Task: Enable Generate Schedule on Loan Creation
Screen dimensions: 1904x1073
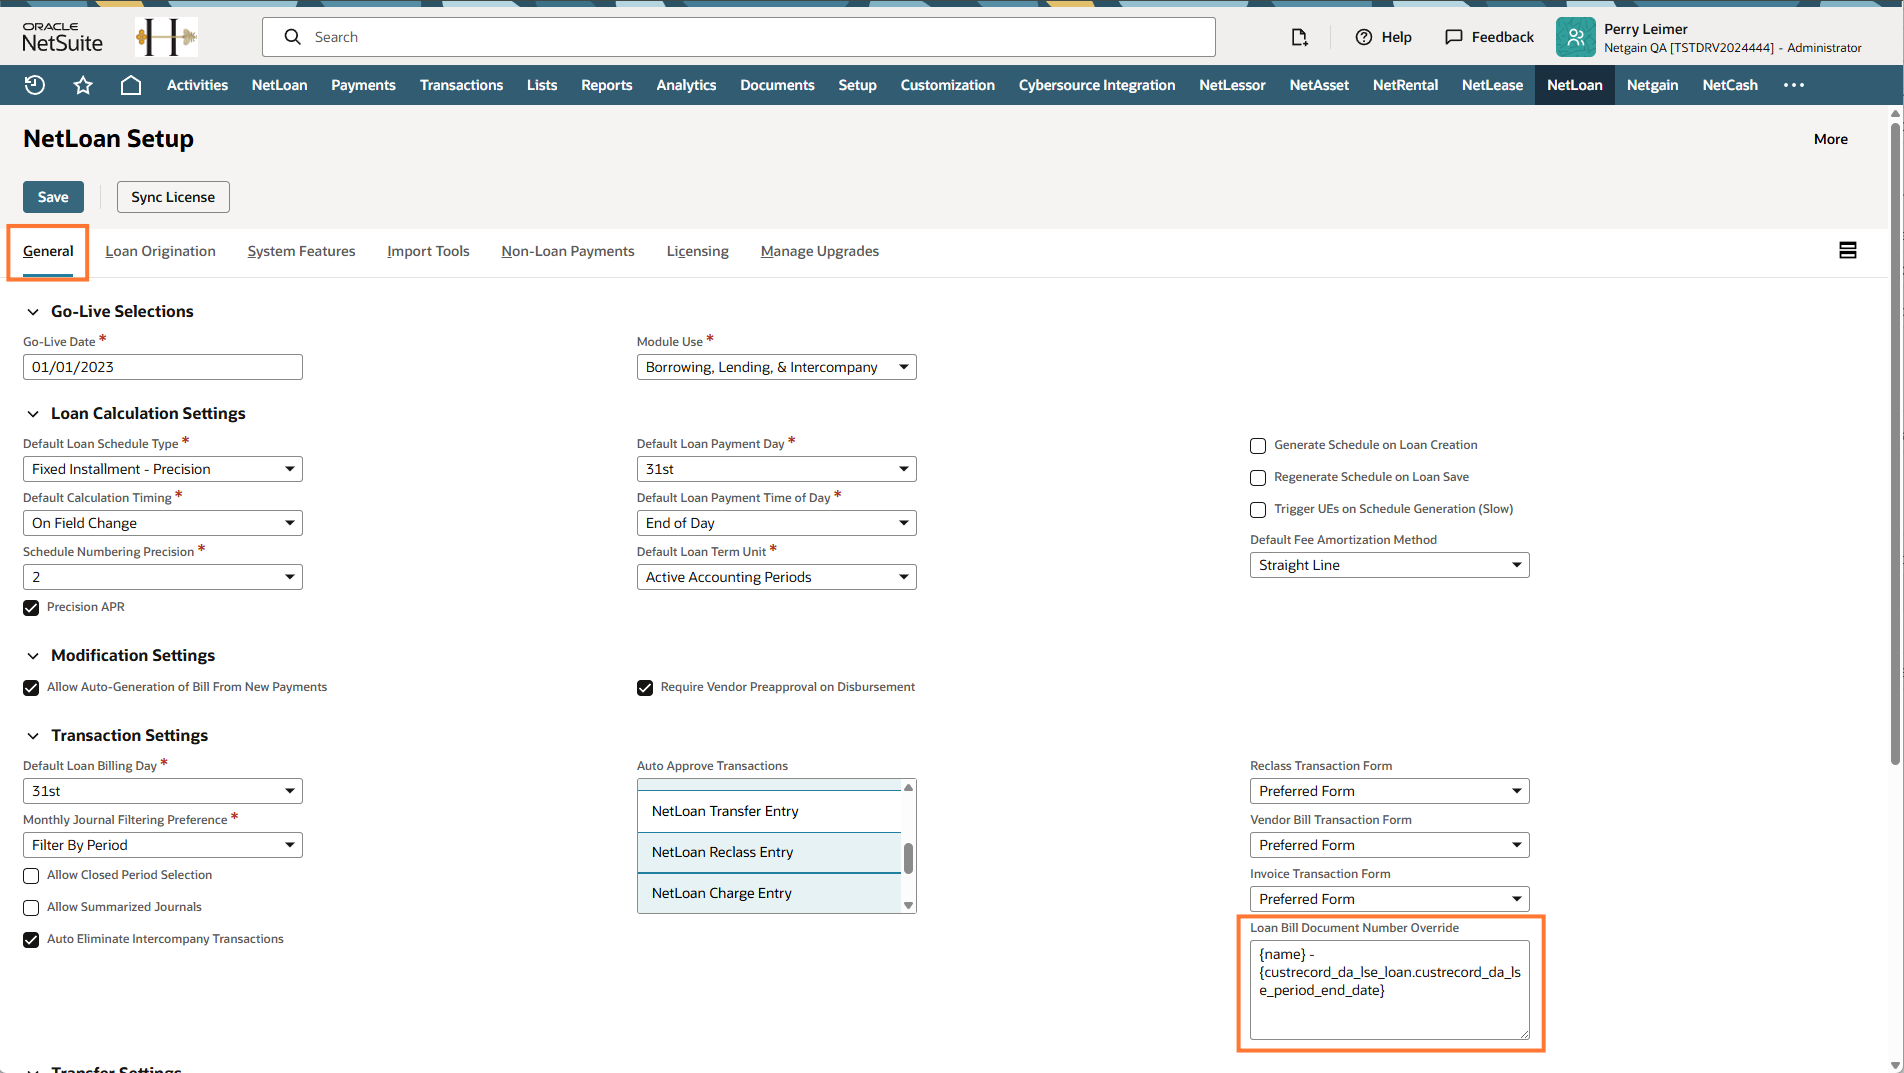Action: click(x=1258, y=446)
